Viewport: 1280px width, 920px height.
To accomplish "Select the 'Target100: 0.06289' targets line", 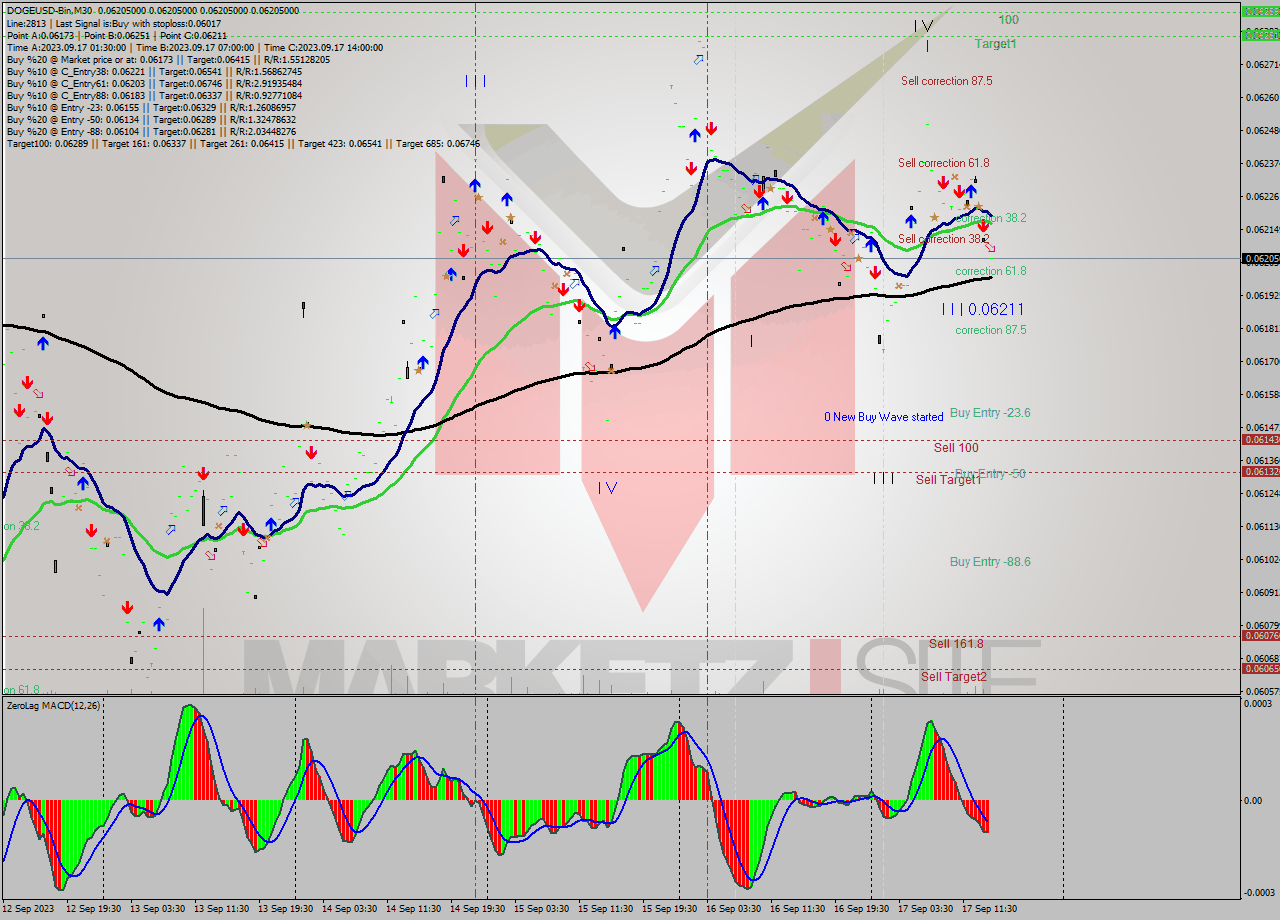I will coord(243,143).
